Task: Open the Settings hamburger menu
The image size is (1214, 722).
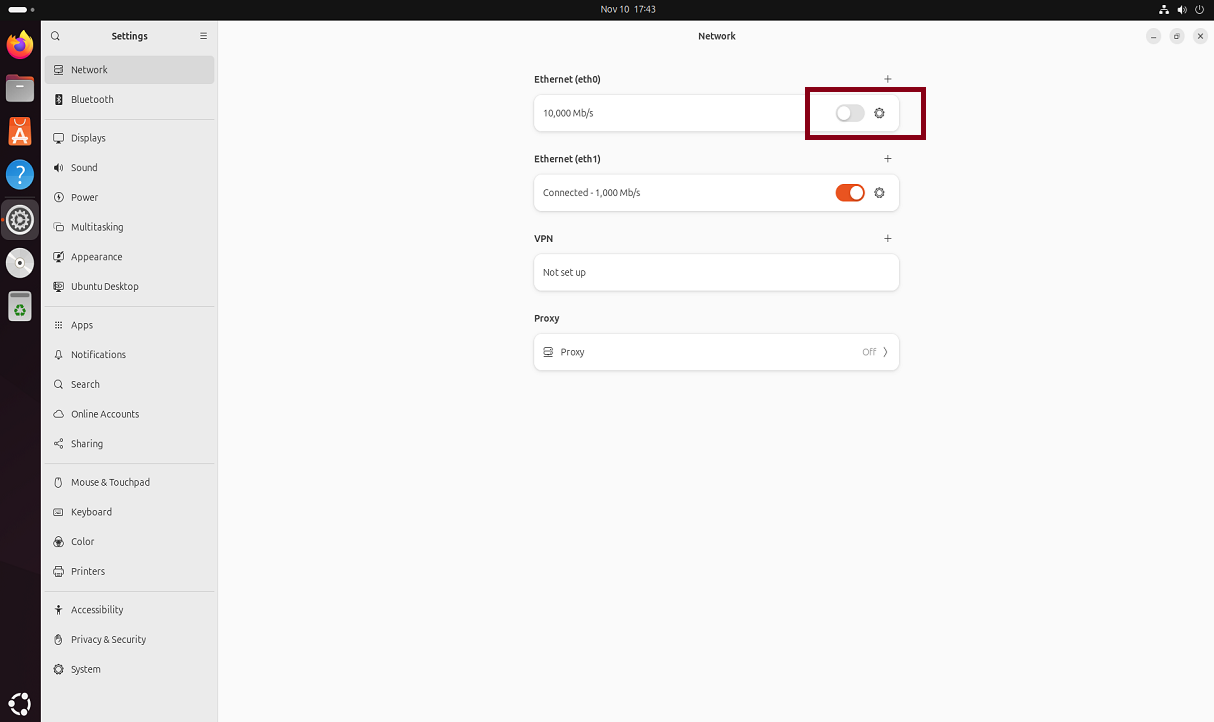Action: tap(203, 36)
